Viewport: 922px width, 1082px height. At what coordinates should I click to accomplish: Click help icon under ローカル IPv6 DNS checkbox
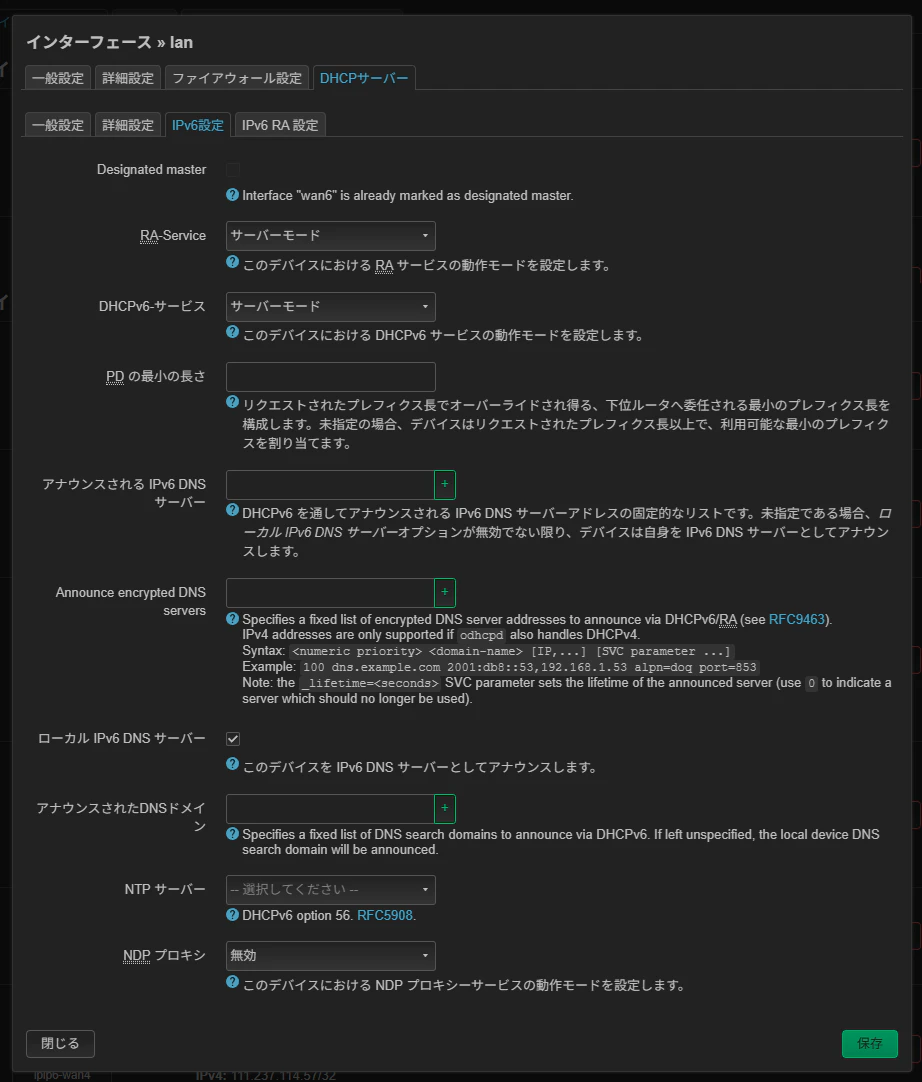click(x=233, y=764)
